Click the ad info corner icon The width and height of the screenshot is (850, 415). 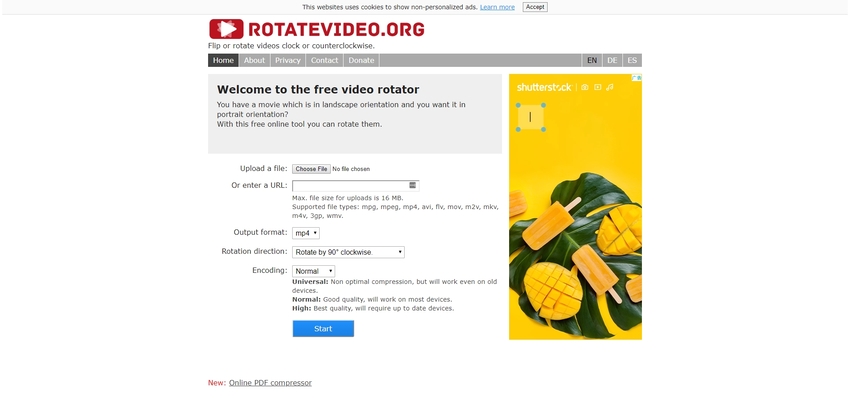point(636,78)
